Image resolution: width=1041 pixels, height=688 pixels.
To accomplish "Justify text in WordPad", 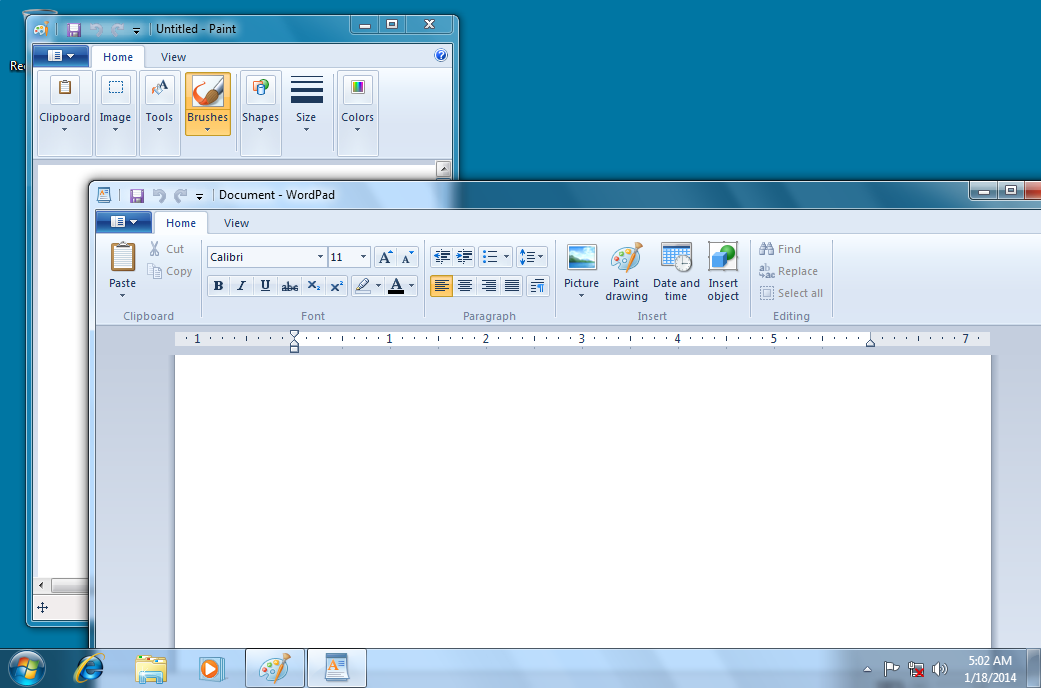I will coord(511,286).
